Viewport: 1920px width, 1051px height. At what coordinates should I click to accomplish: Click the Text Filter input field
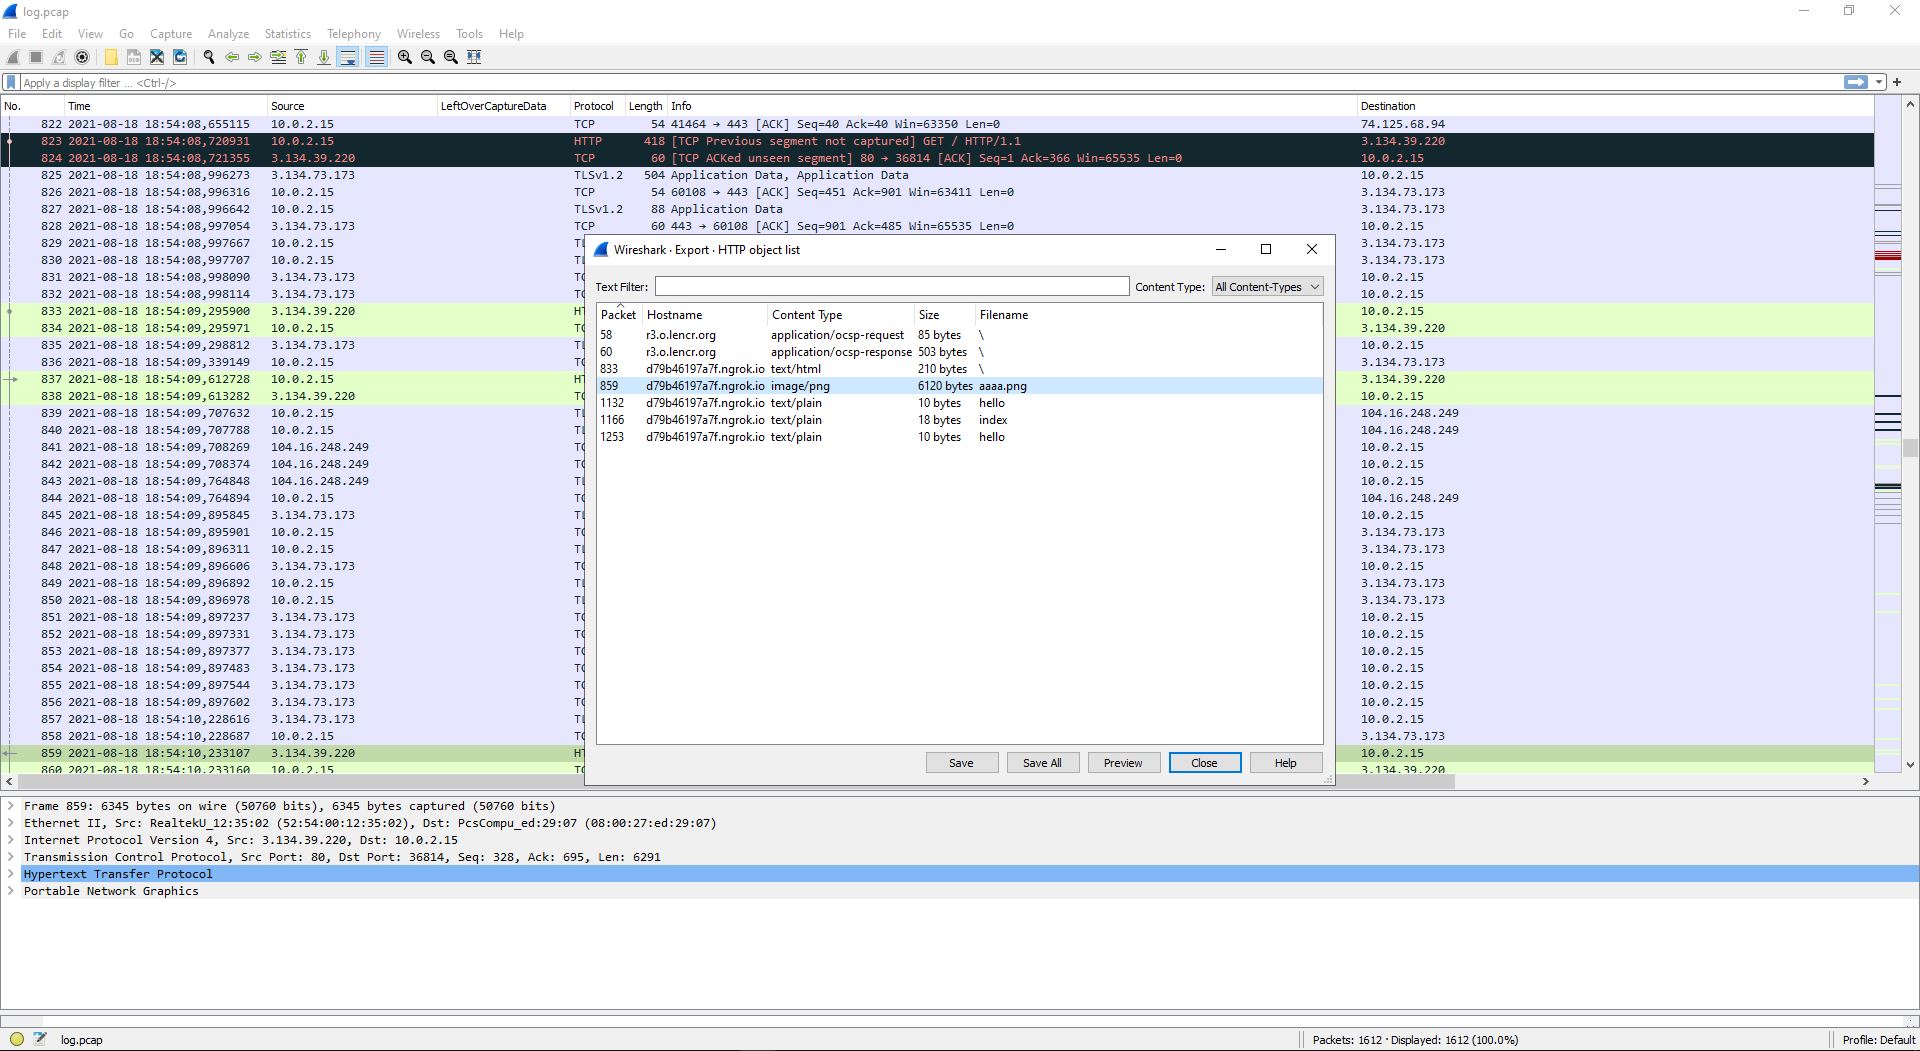tap(892, 287)
